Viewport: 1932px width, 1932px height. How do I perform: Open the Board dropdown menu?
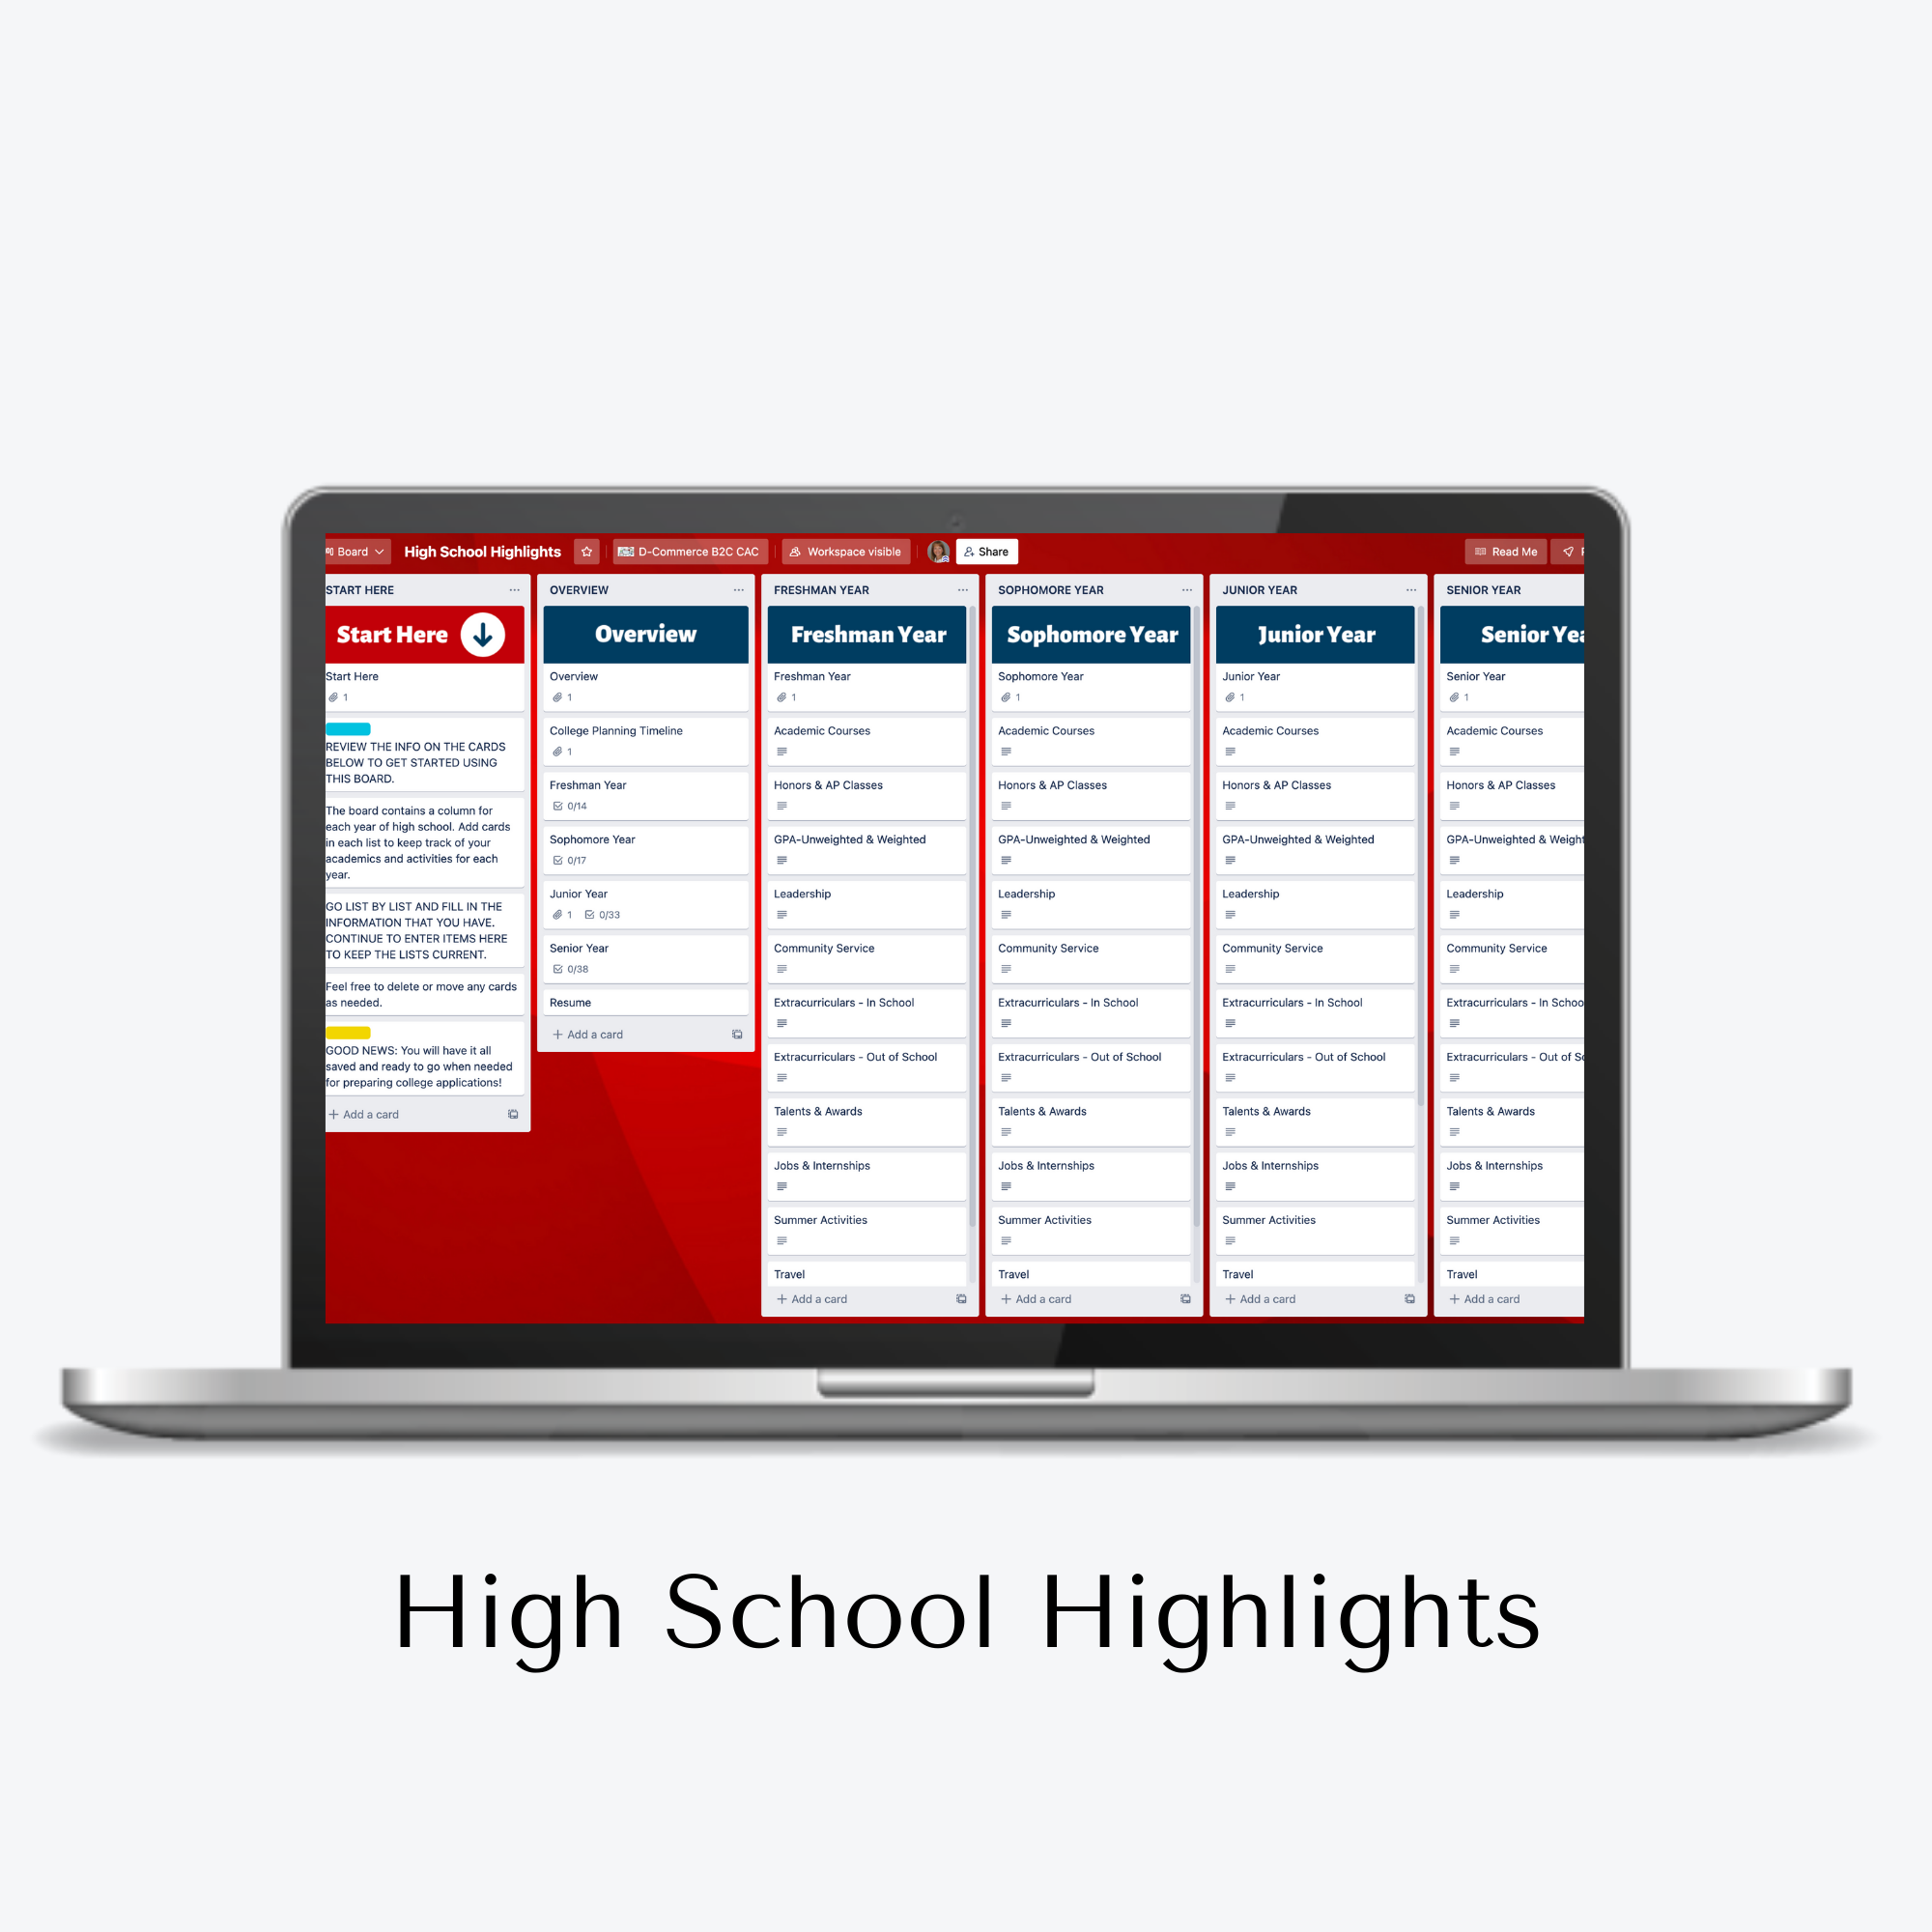354,551
